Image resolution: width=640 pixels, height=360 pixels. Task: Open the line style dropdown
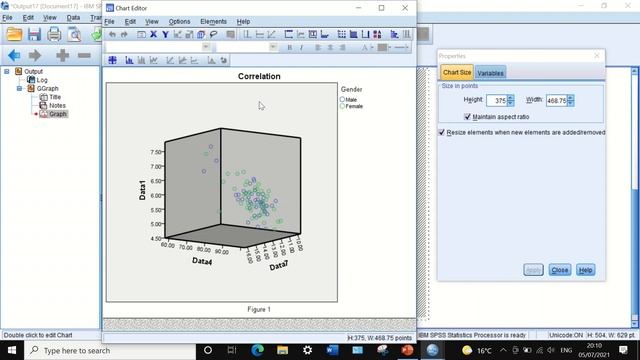[402, 48]
